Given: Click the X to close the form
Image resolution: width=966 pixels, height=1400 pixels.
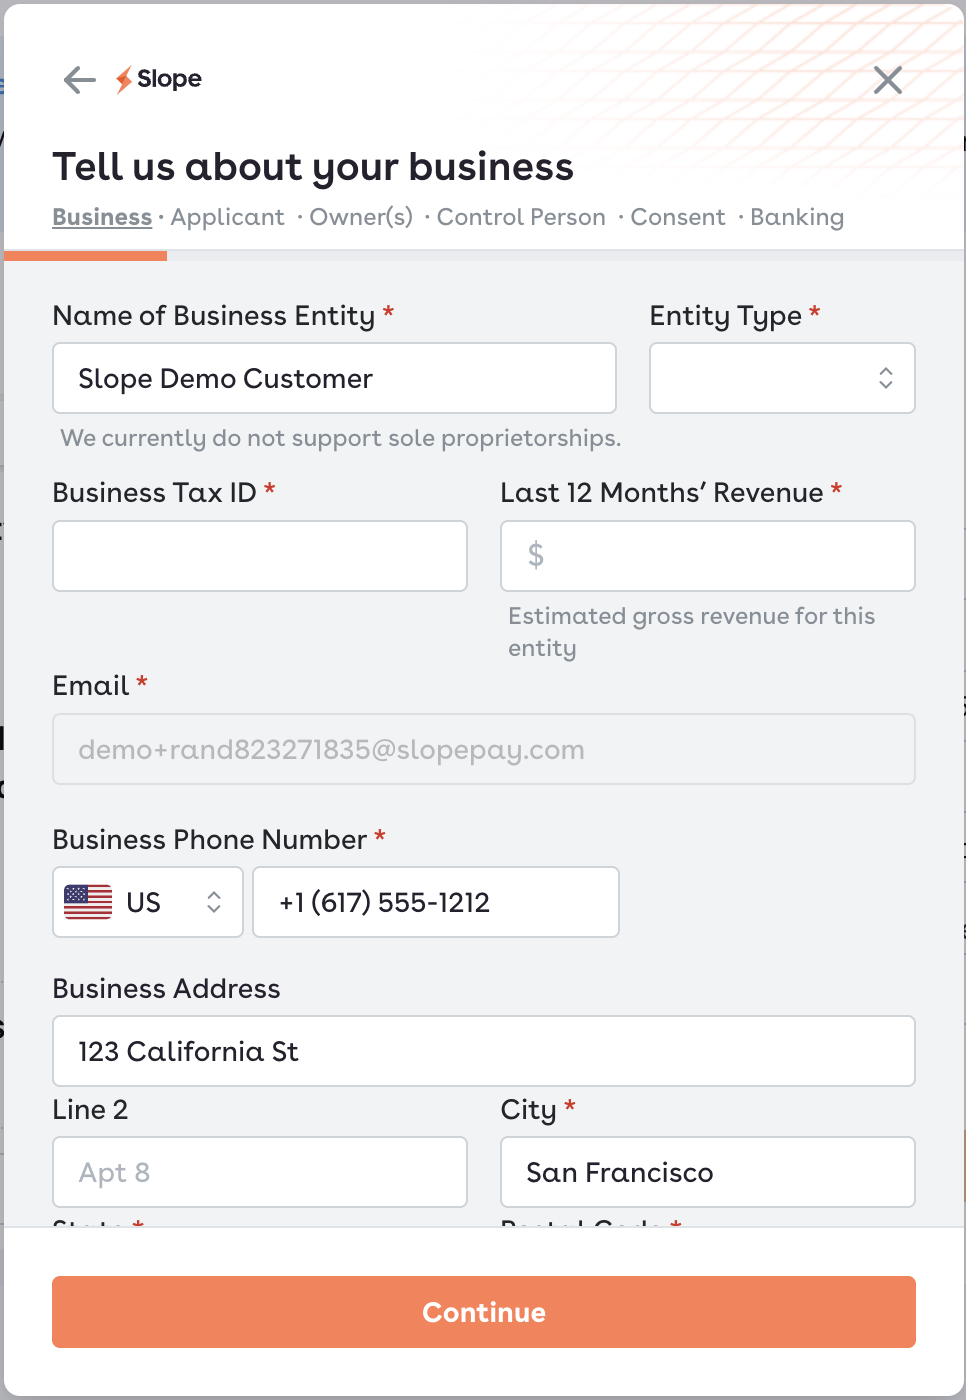Looking at the screenshot, I should point(887,80).
